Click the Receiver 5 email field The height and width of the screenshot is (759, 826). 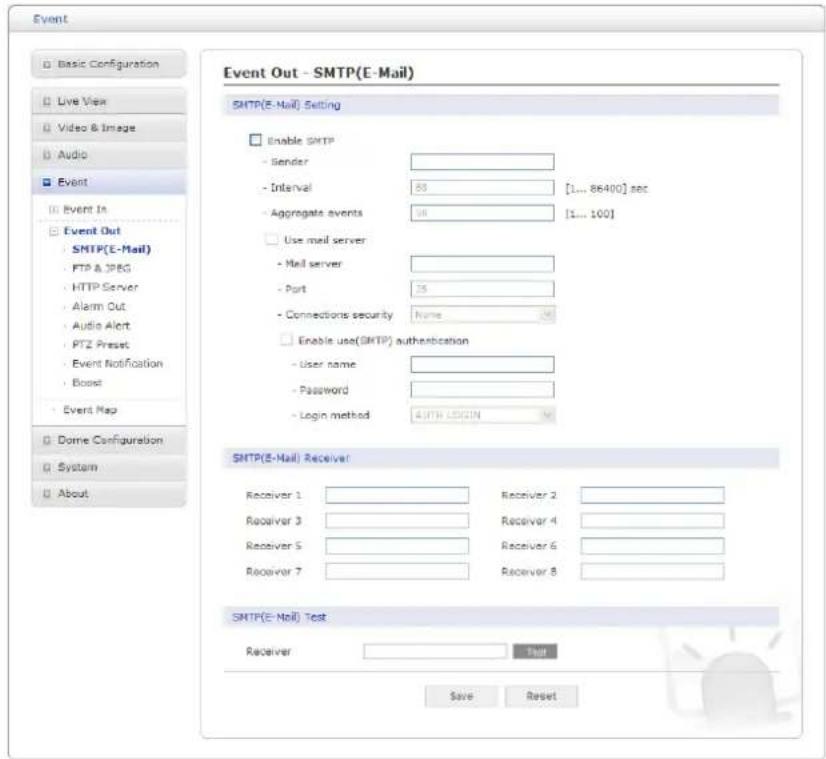click(397, 546)
